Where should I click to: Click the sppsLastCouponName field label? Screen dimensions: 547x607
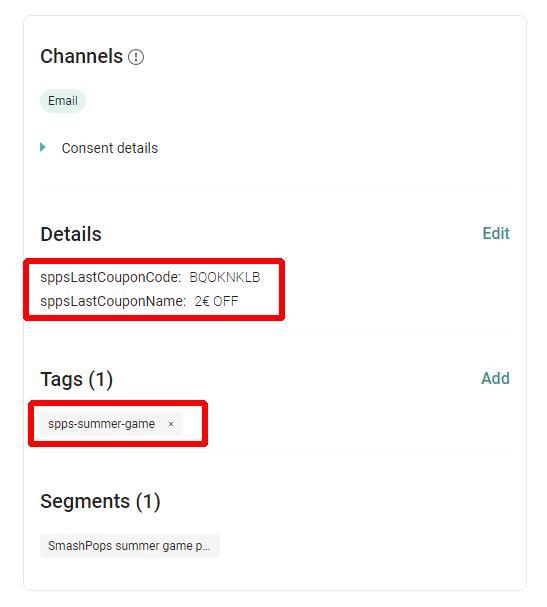pos(113,301)
